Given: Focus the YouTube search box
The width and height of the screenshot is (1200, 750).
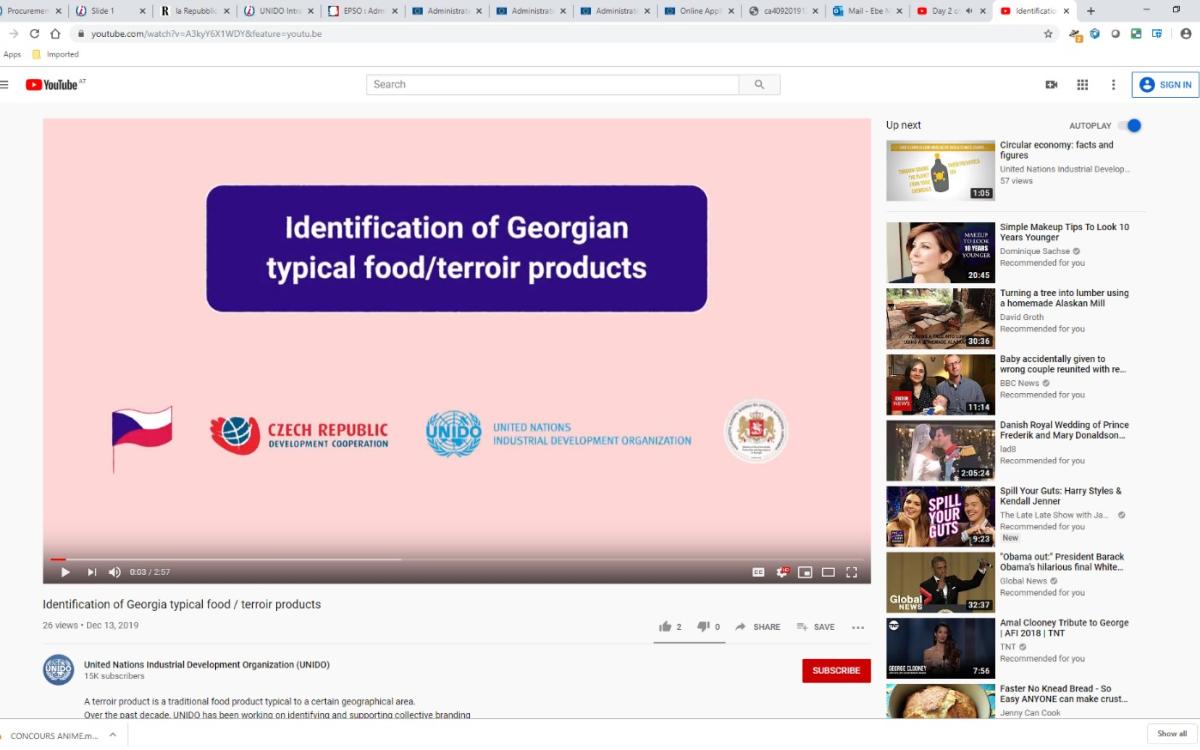Looking at the screenshot, I should 552,85.
